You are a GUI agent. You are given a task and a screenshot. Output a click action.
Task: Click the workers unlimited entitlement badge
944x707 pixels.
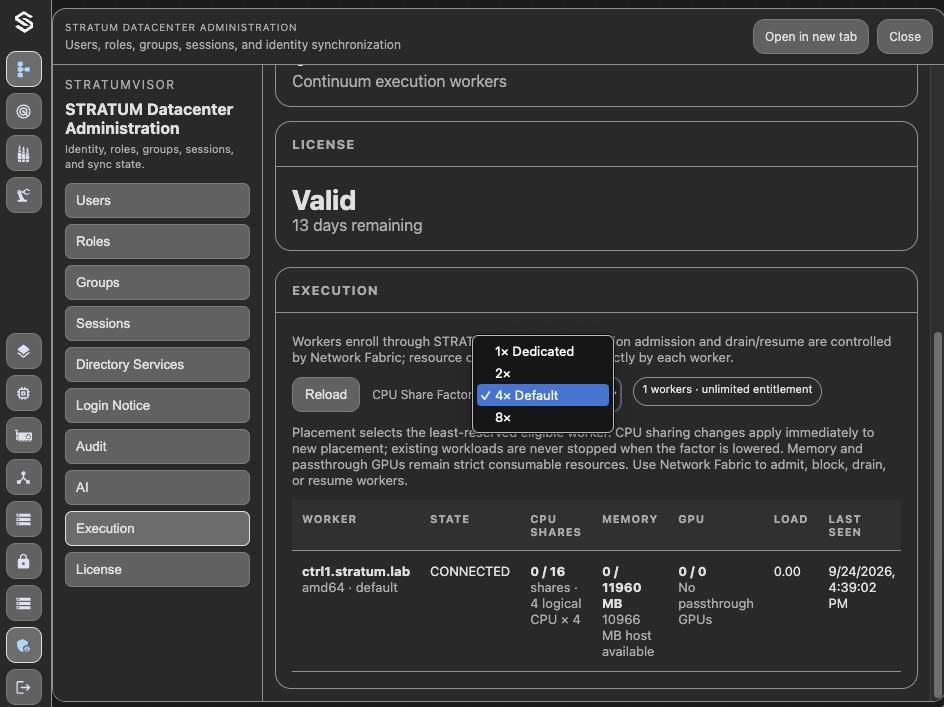tap(727, 391)
